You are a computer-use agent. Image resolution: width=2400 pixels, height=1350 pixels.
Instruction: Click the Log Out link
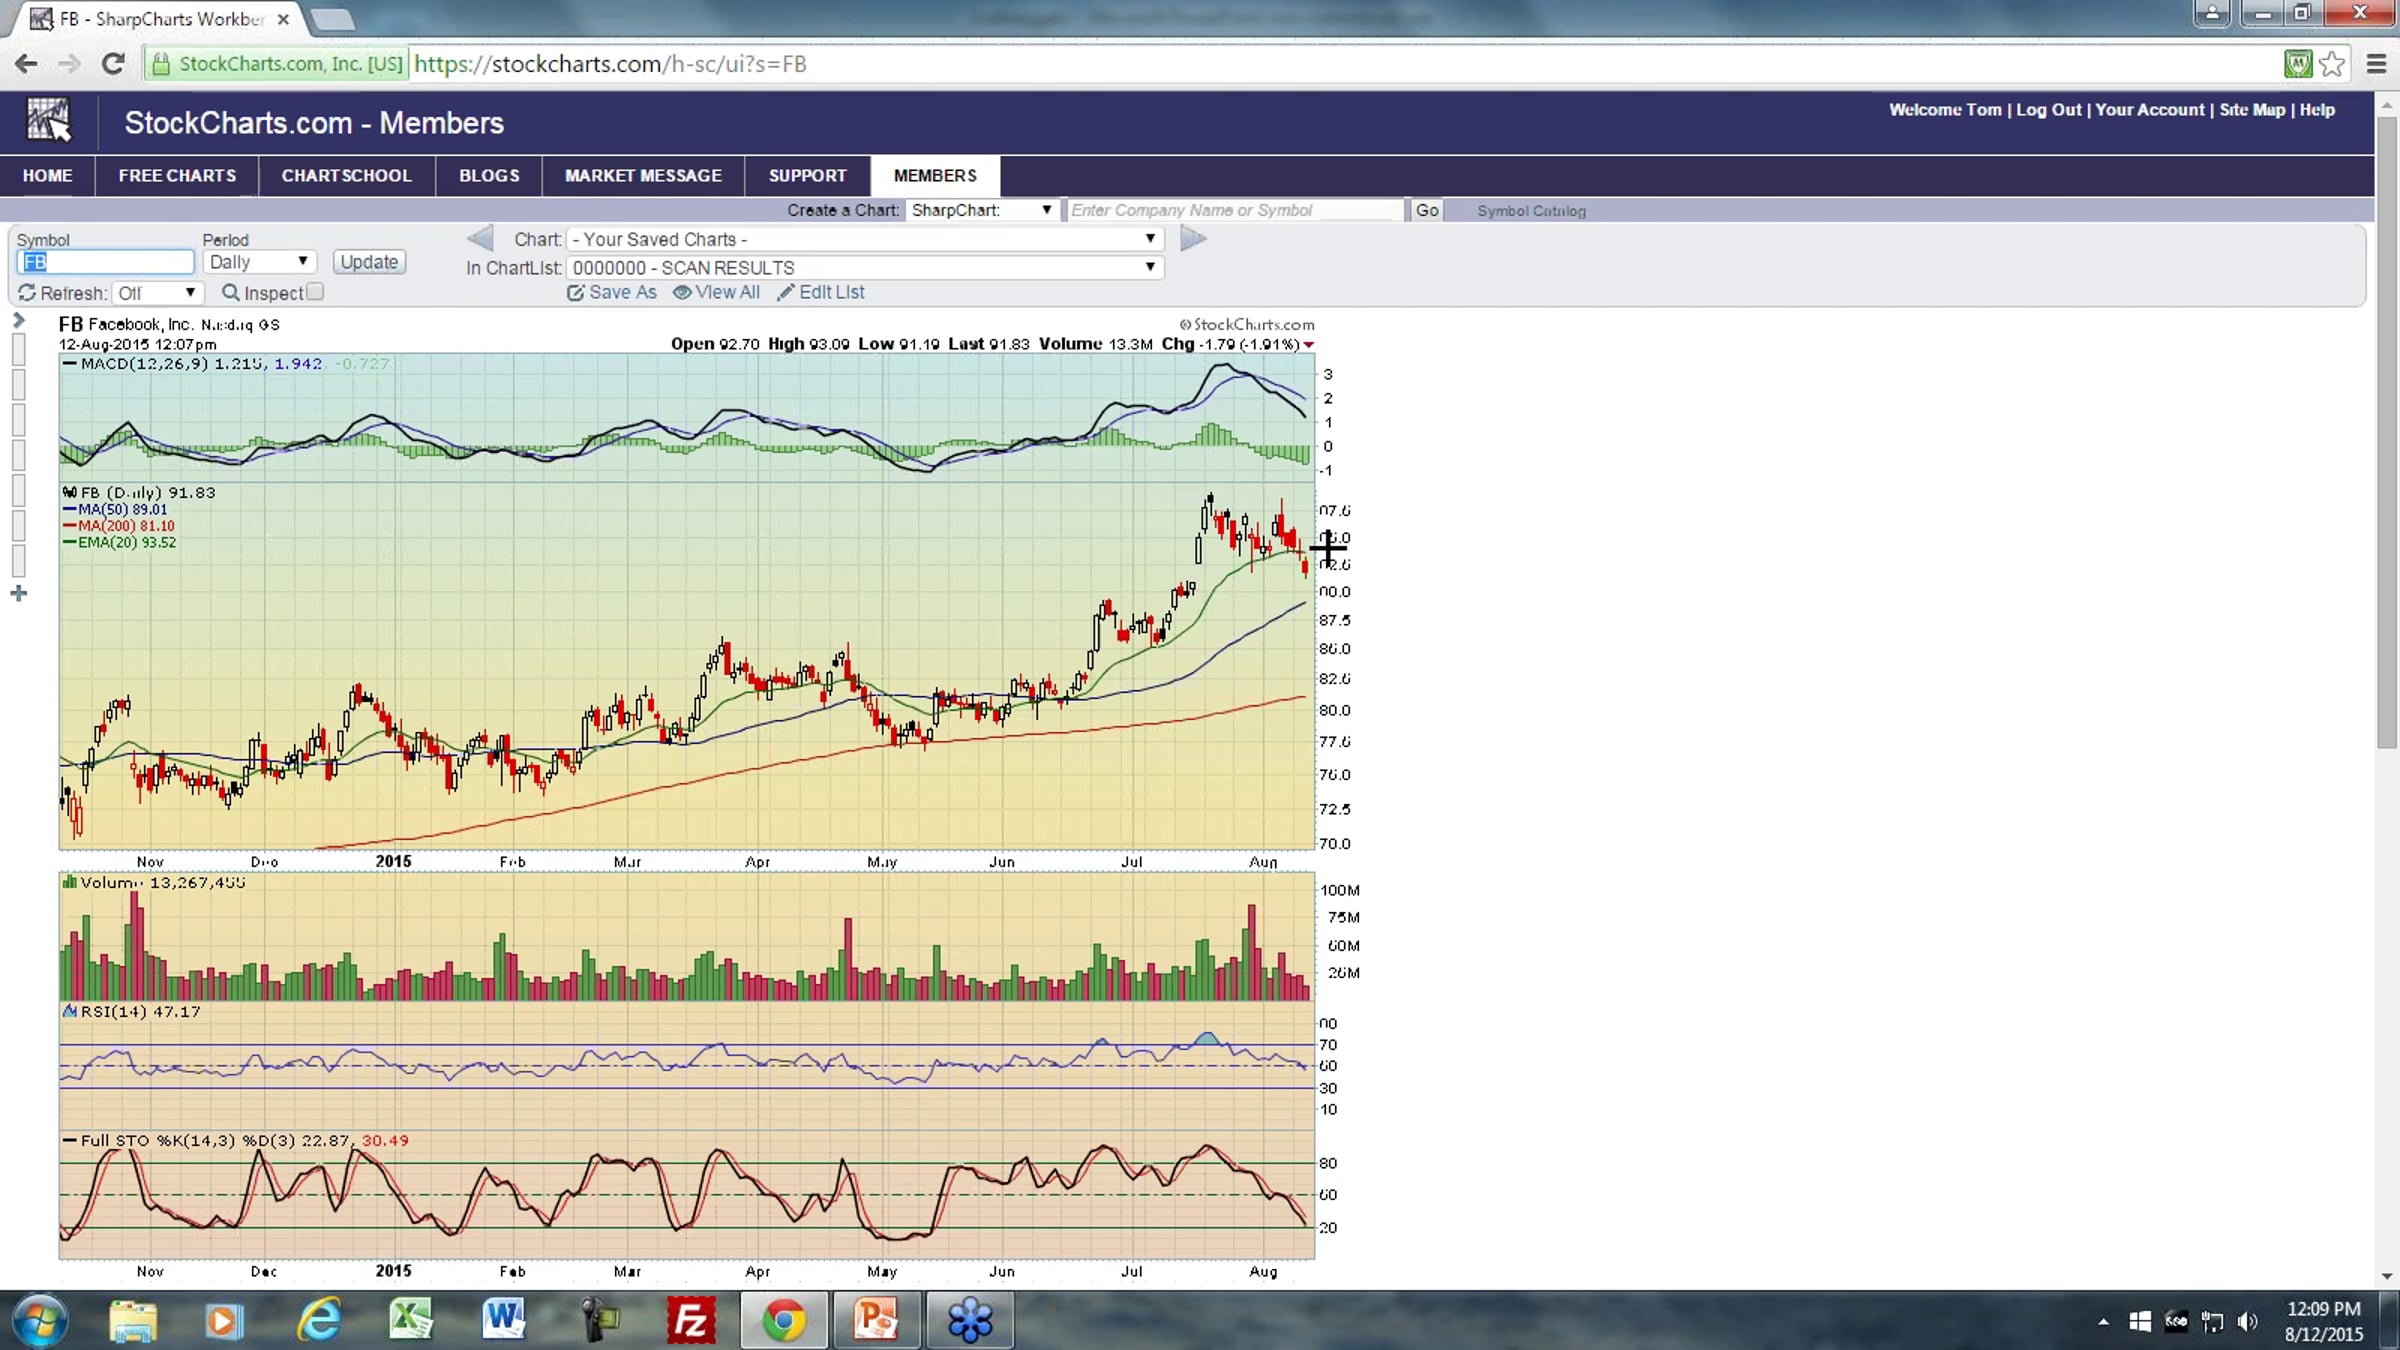[x=2048, y=110]
